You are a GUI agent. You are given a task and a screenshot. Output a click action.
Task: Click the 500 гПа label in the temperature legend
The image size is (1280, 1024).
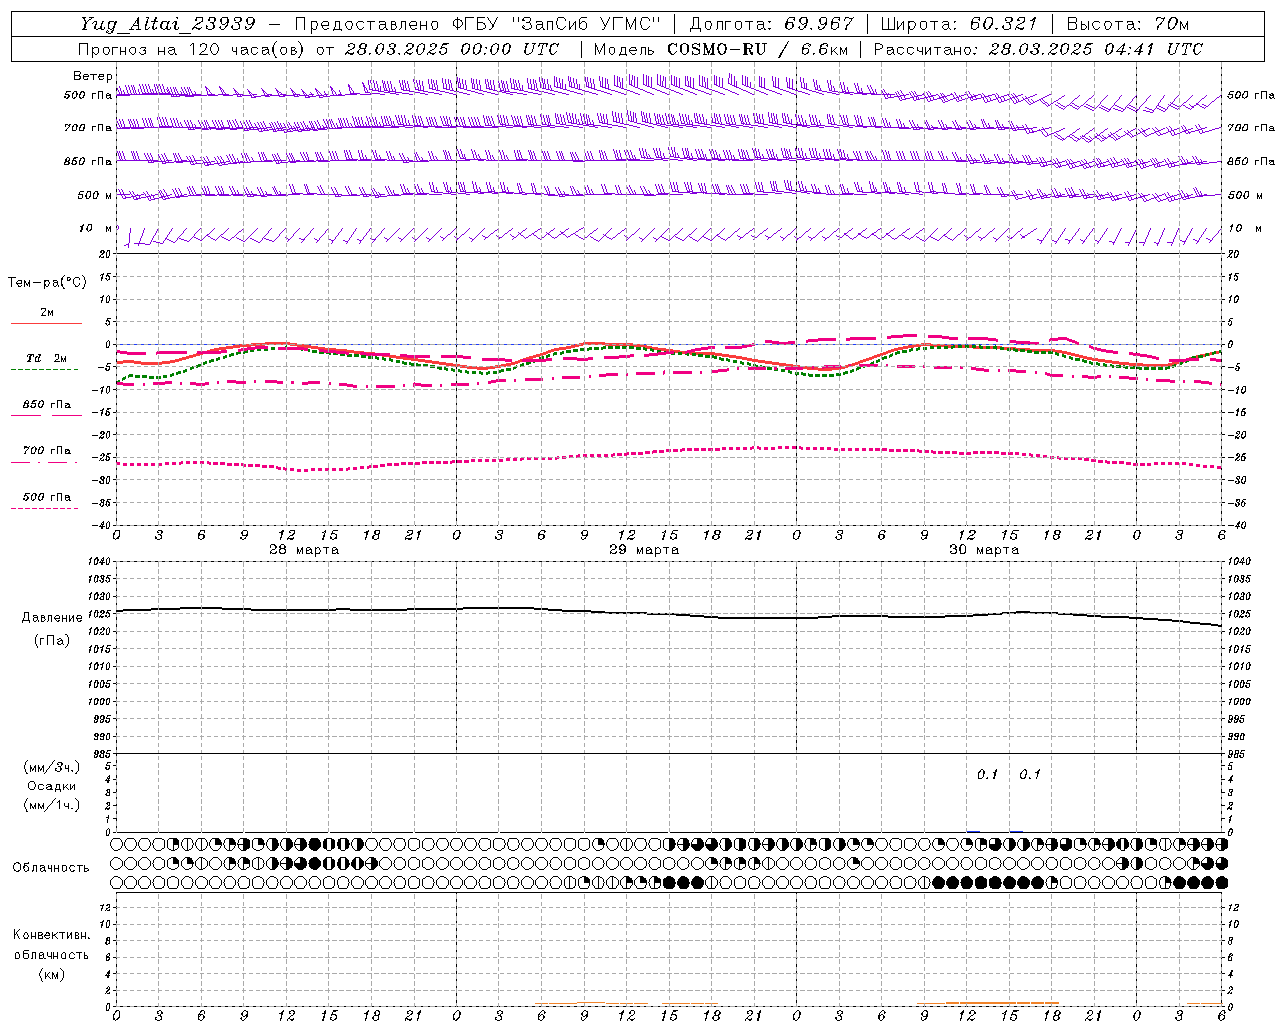coord(47,497)
